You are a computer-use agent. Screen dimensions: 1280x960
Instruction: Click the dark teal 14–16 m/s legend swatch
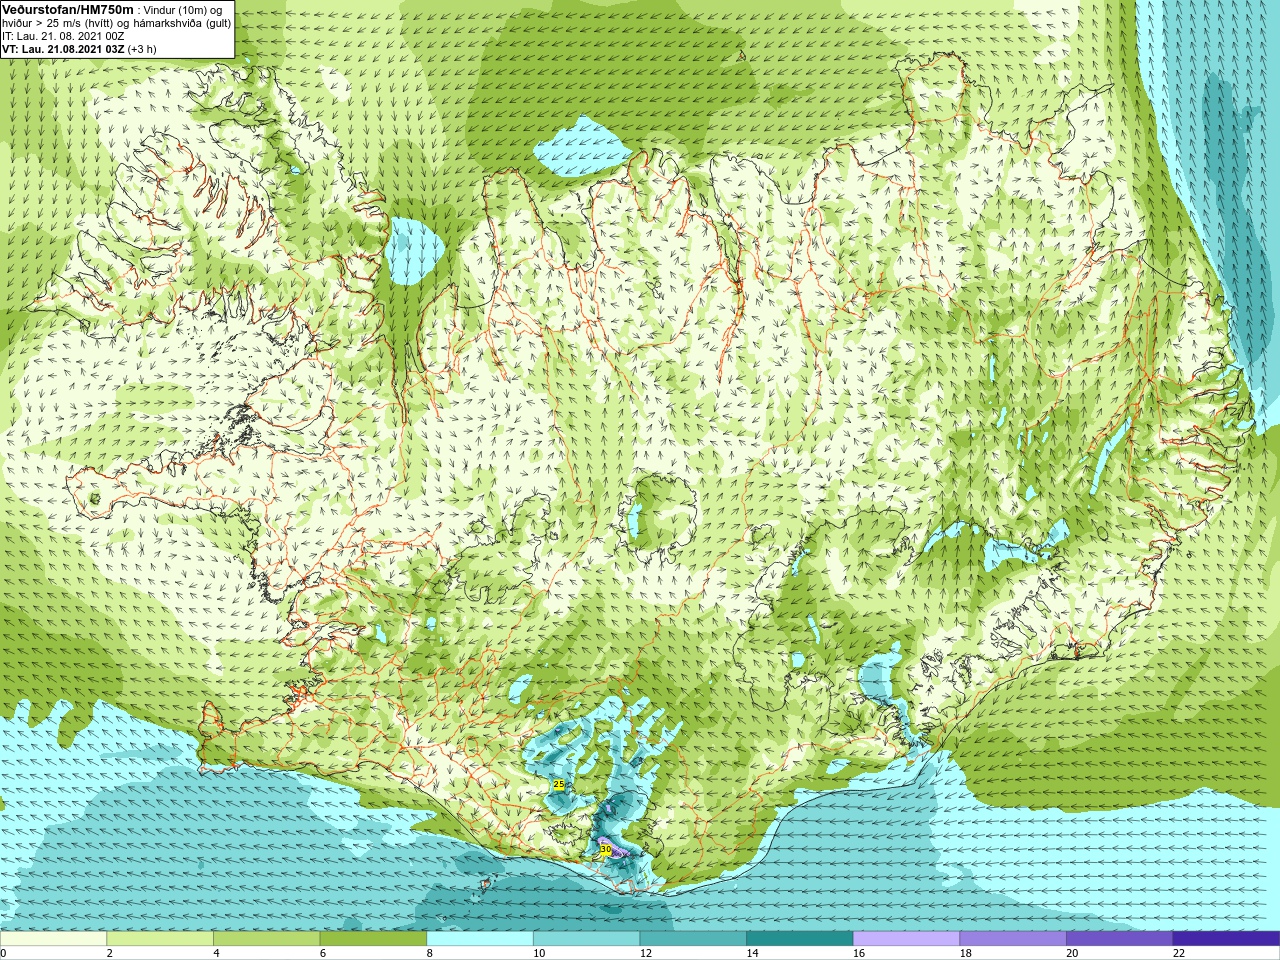pos(800,938)
